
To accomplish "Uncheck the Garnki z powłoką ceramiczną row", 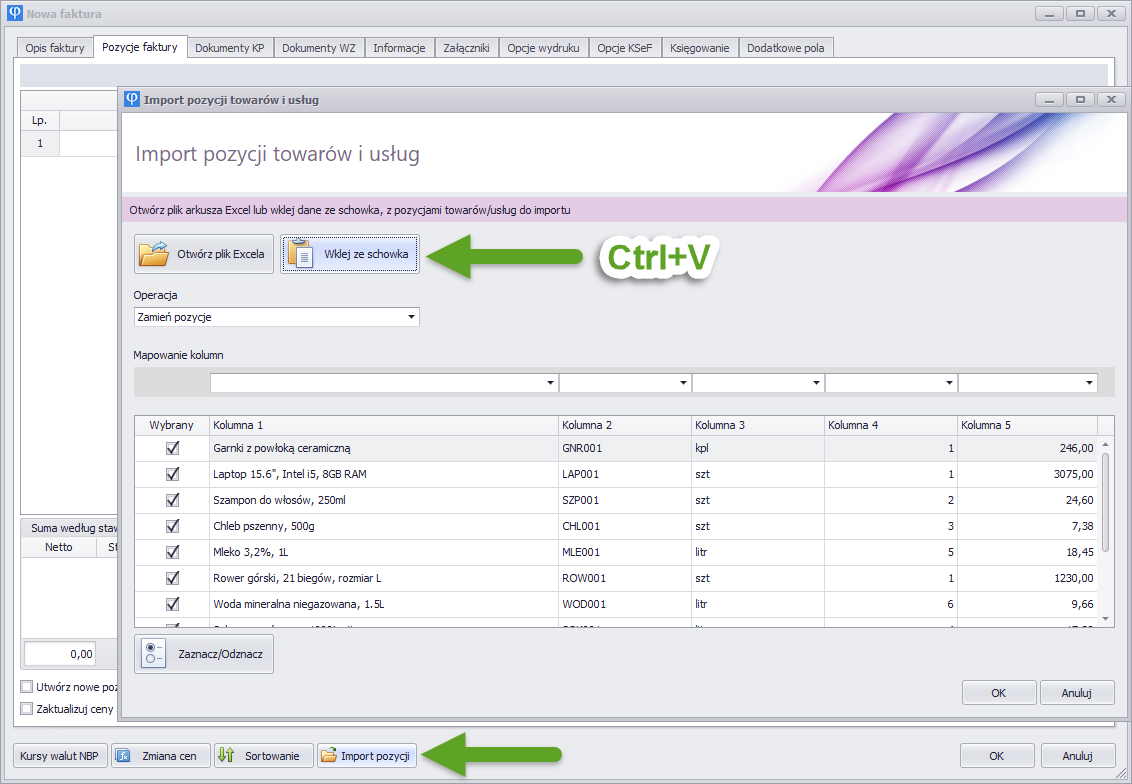I will coord(172,448).
